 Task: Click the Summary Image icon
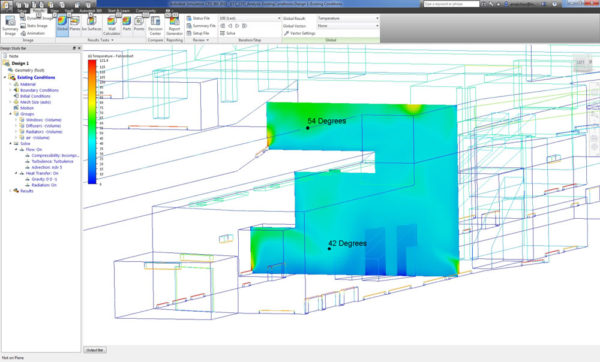click(10, 25)
